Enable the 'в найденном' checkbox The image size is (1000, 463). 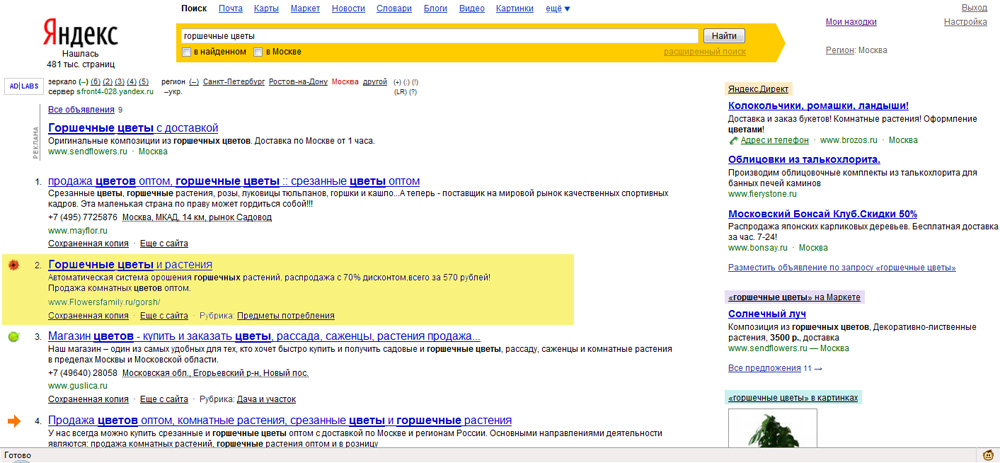(186, 52)
